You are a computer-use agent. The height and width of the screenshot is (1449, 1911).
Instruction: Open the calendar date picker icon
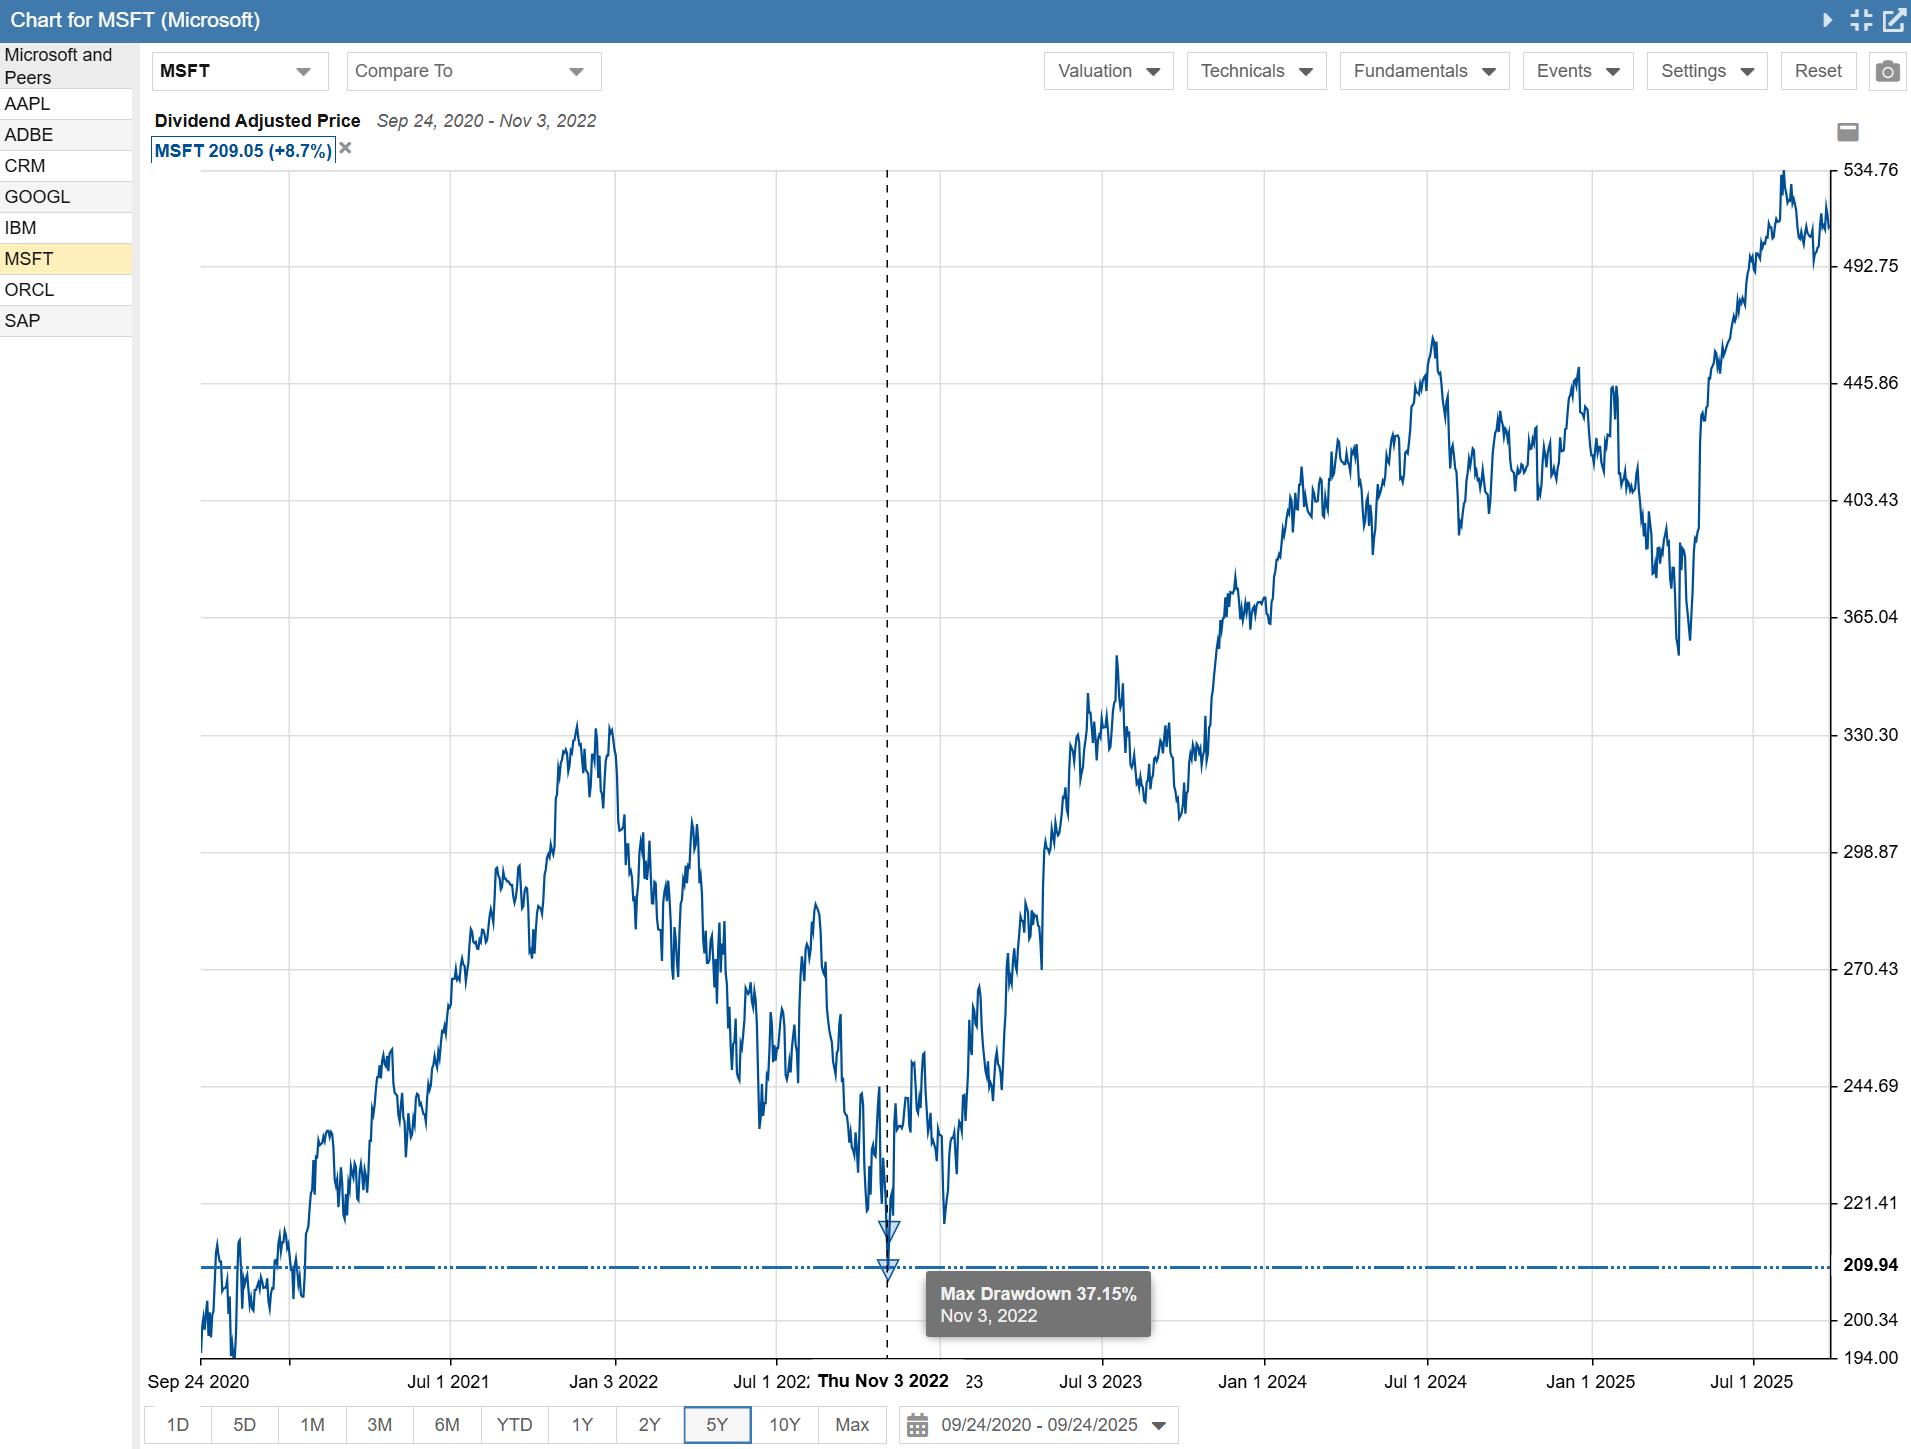917,1425
